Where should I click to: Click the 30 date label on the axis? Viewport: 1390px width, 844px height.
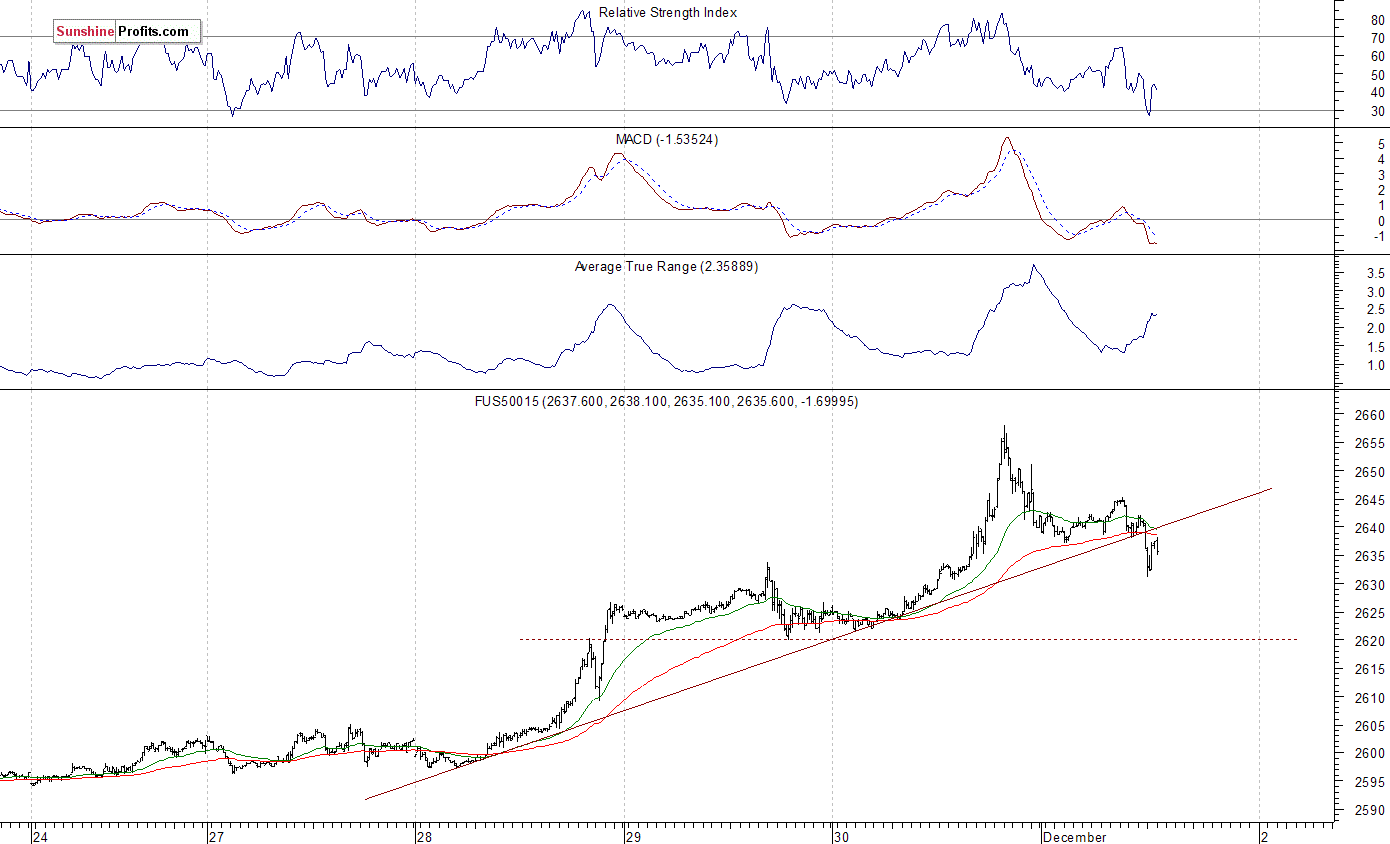[840, 837]
